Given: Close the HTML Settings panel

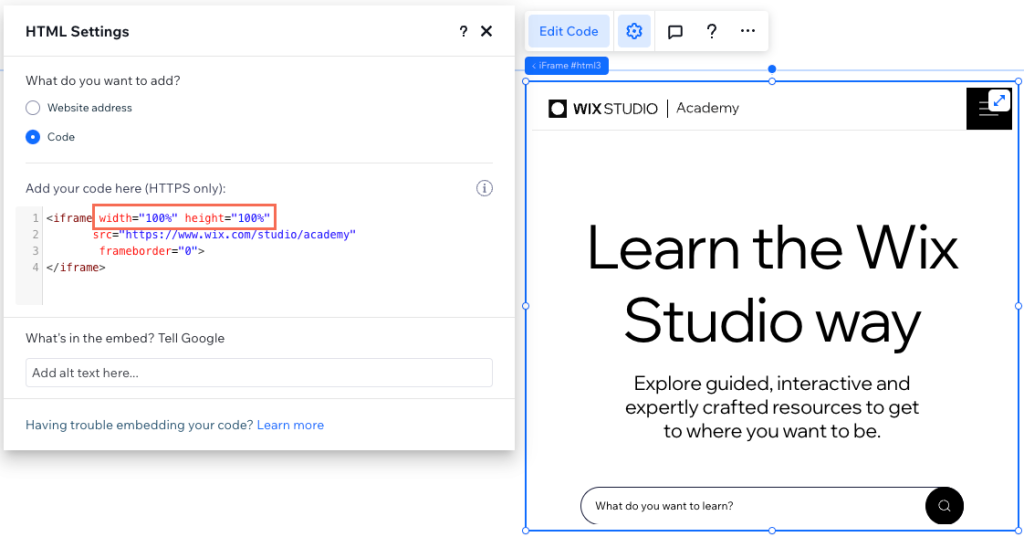Looking at the screenshot, I should [487, 31].
